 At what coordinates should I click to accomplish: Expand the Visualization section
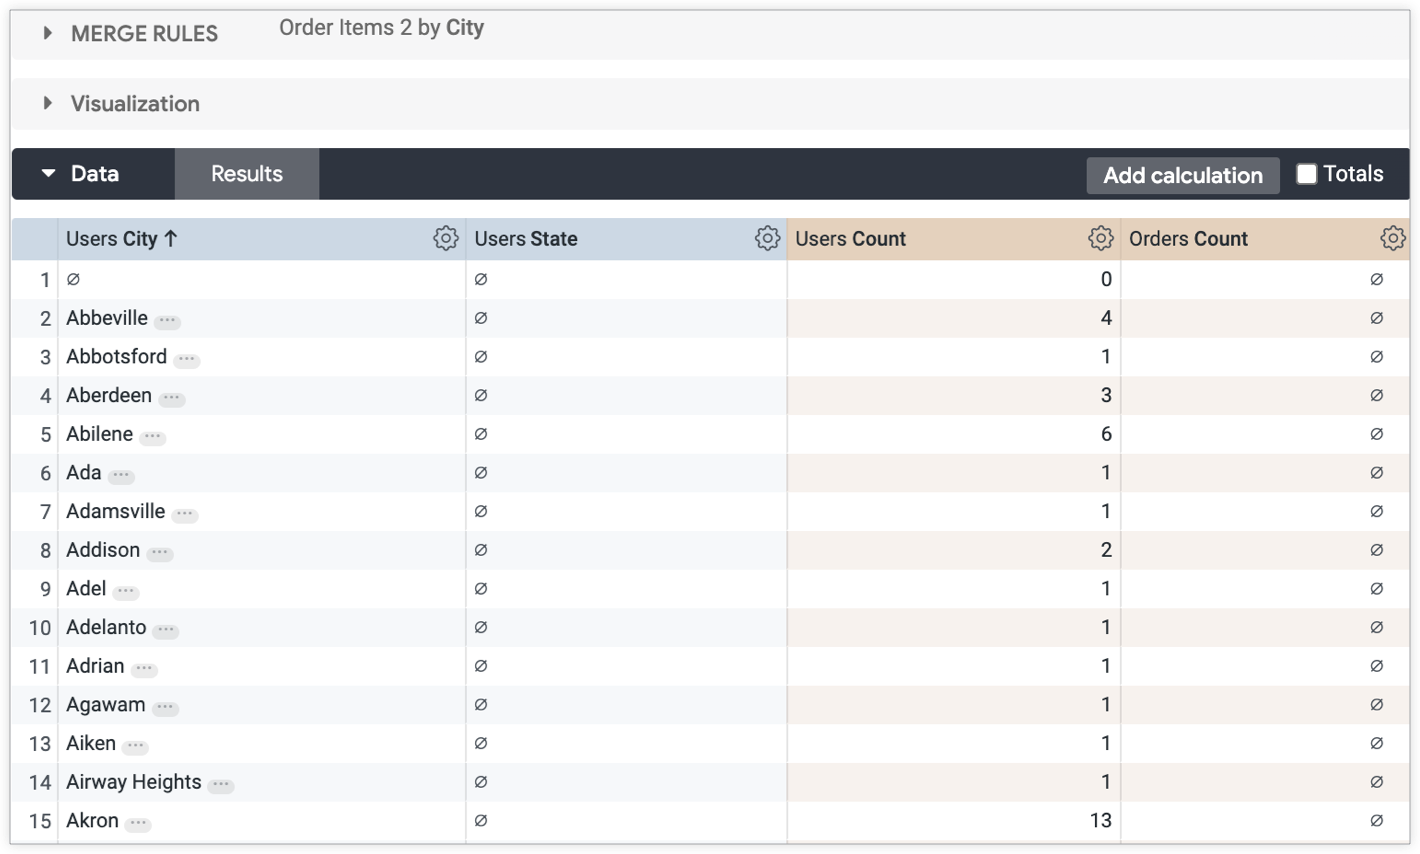coord(46,103)
